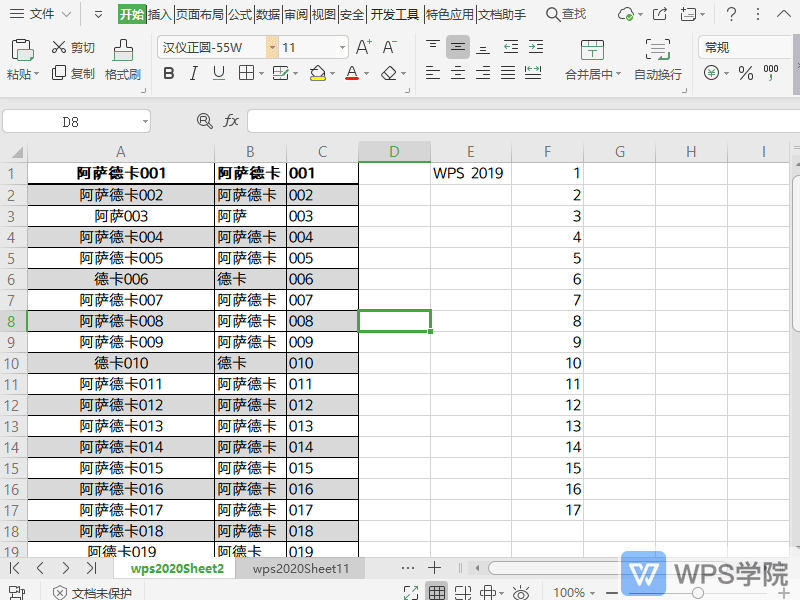Click the Format Painter (格式刷) icon
800x600 pixels.
point(122,51)
